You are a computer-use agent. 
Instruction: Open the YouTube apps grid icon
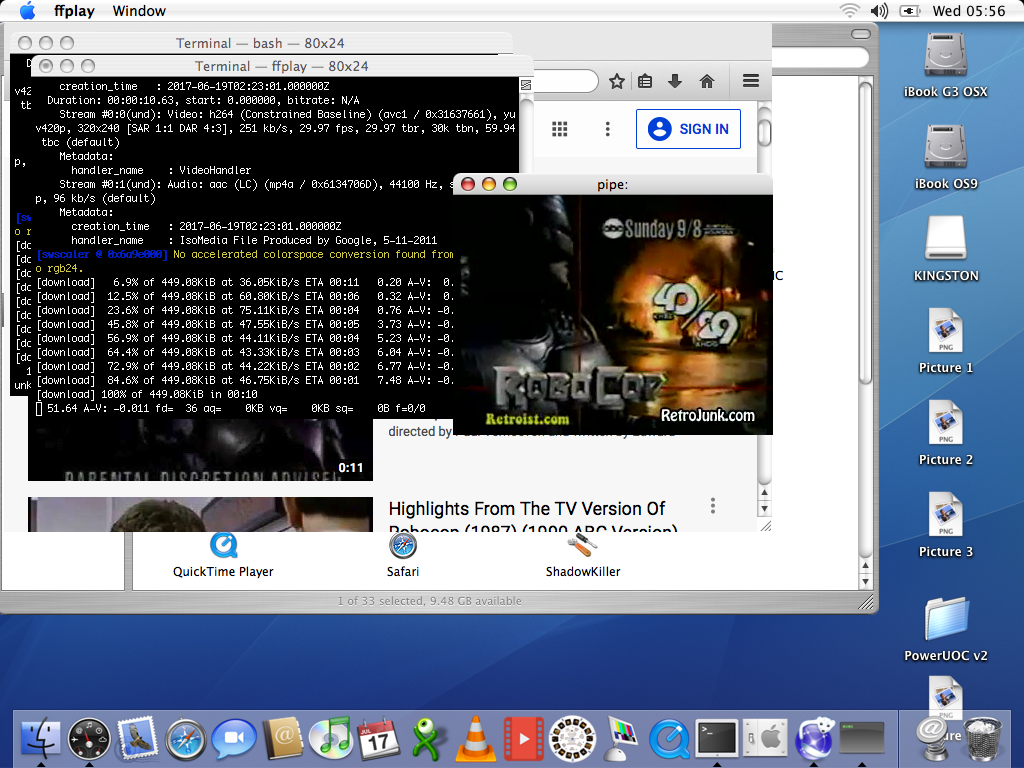click(560, 129)
